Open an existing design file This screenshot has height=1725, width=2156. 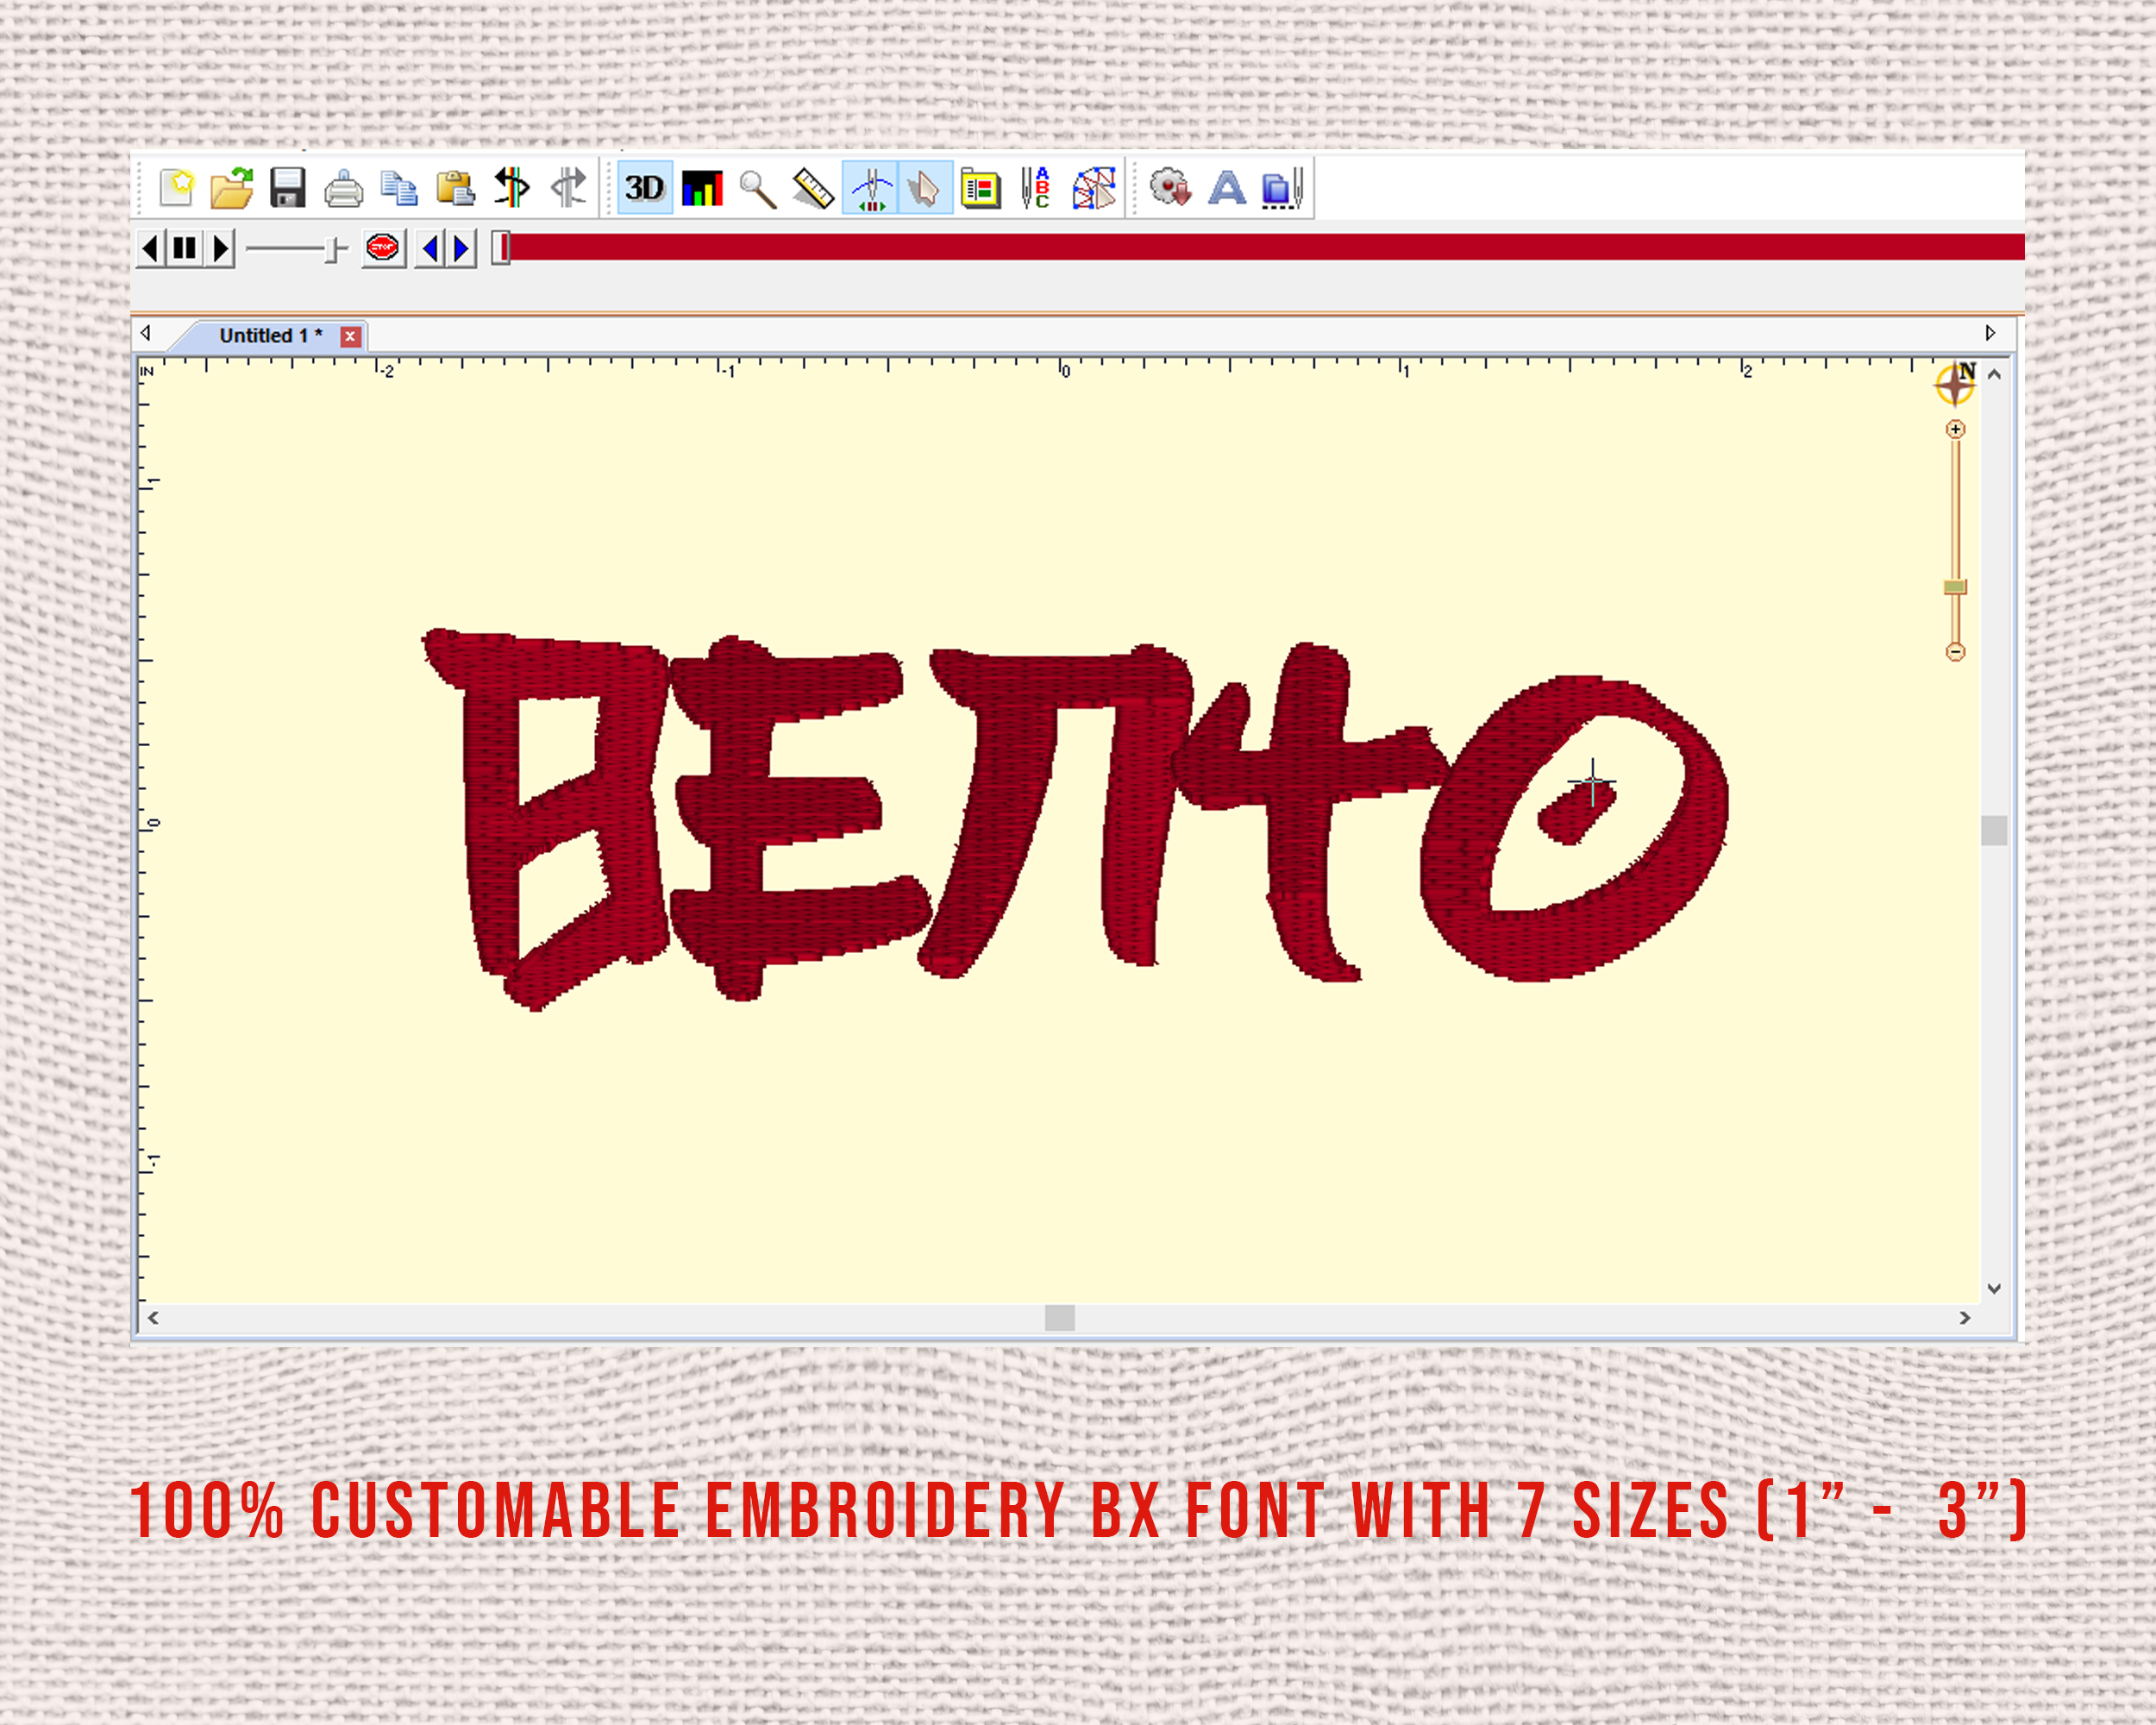click(x=233, y=189)
